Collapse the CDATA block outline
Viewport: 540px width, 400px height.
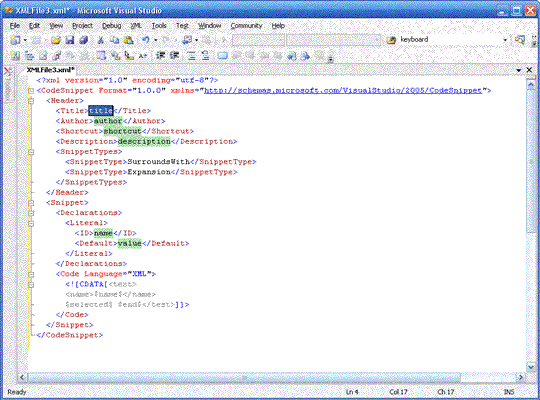31,285
